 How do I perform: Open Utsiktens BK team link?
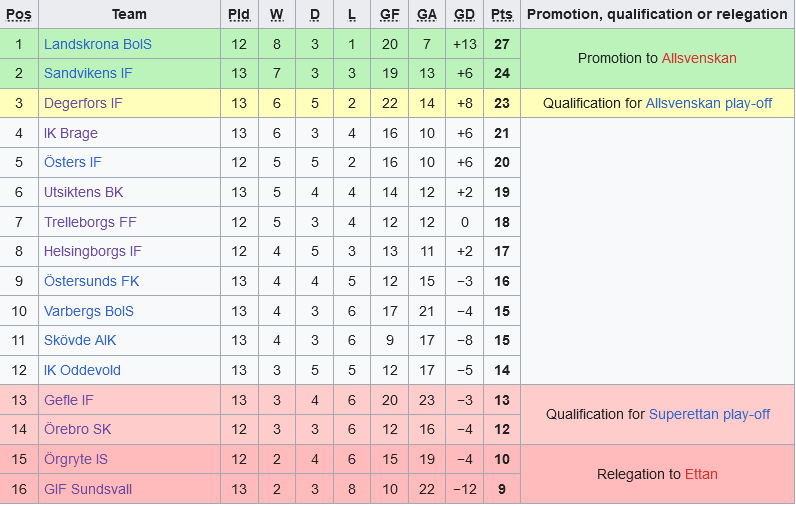point(84,192)
